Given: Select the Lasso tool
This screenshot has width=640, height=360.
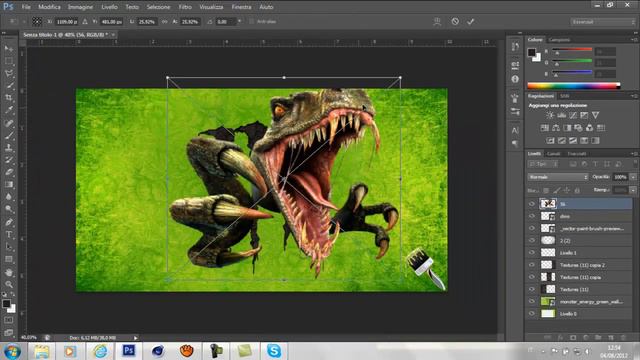Looking at the screenshot, I should (9, 73).
